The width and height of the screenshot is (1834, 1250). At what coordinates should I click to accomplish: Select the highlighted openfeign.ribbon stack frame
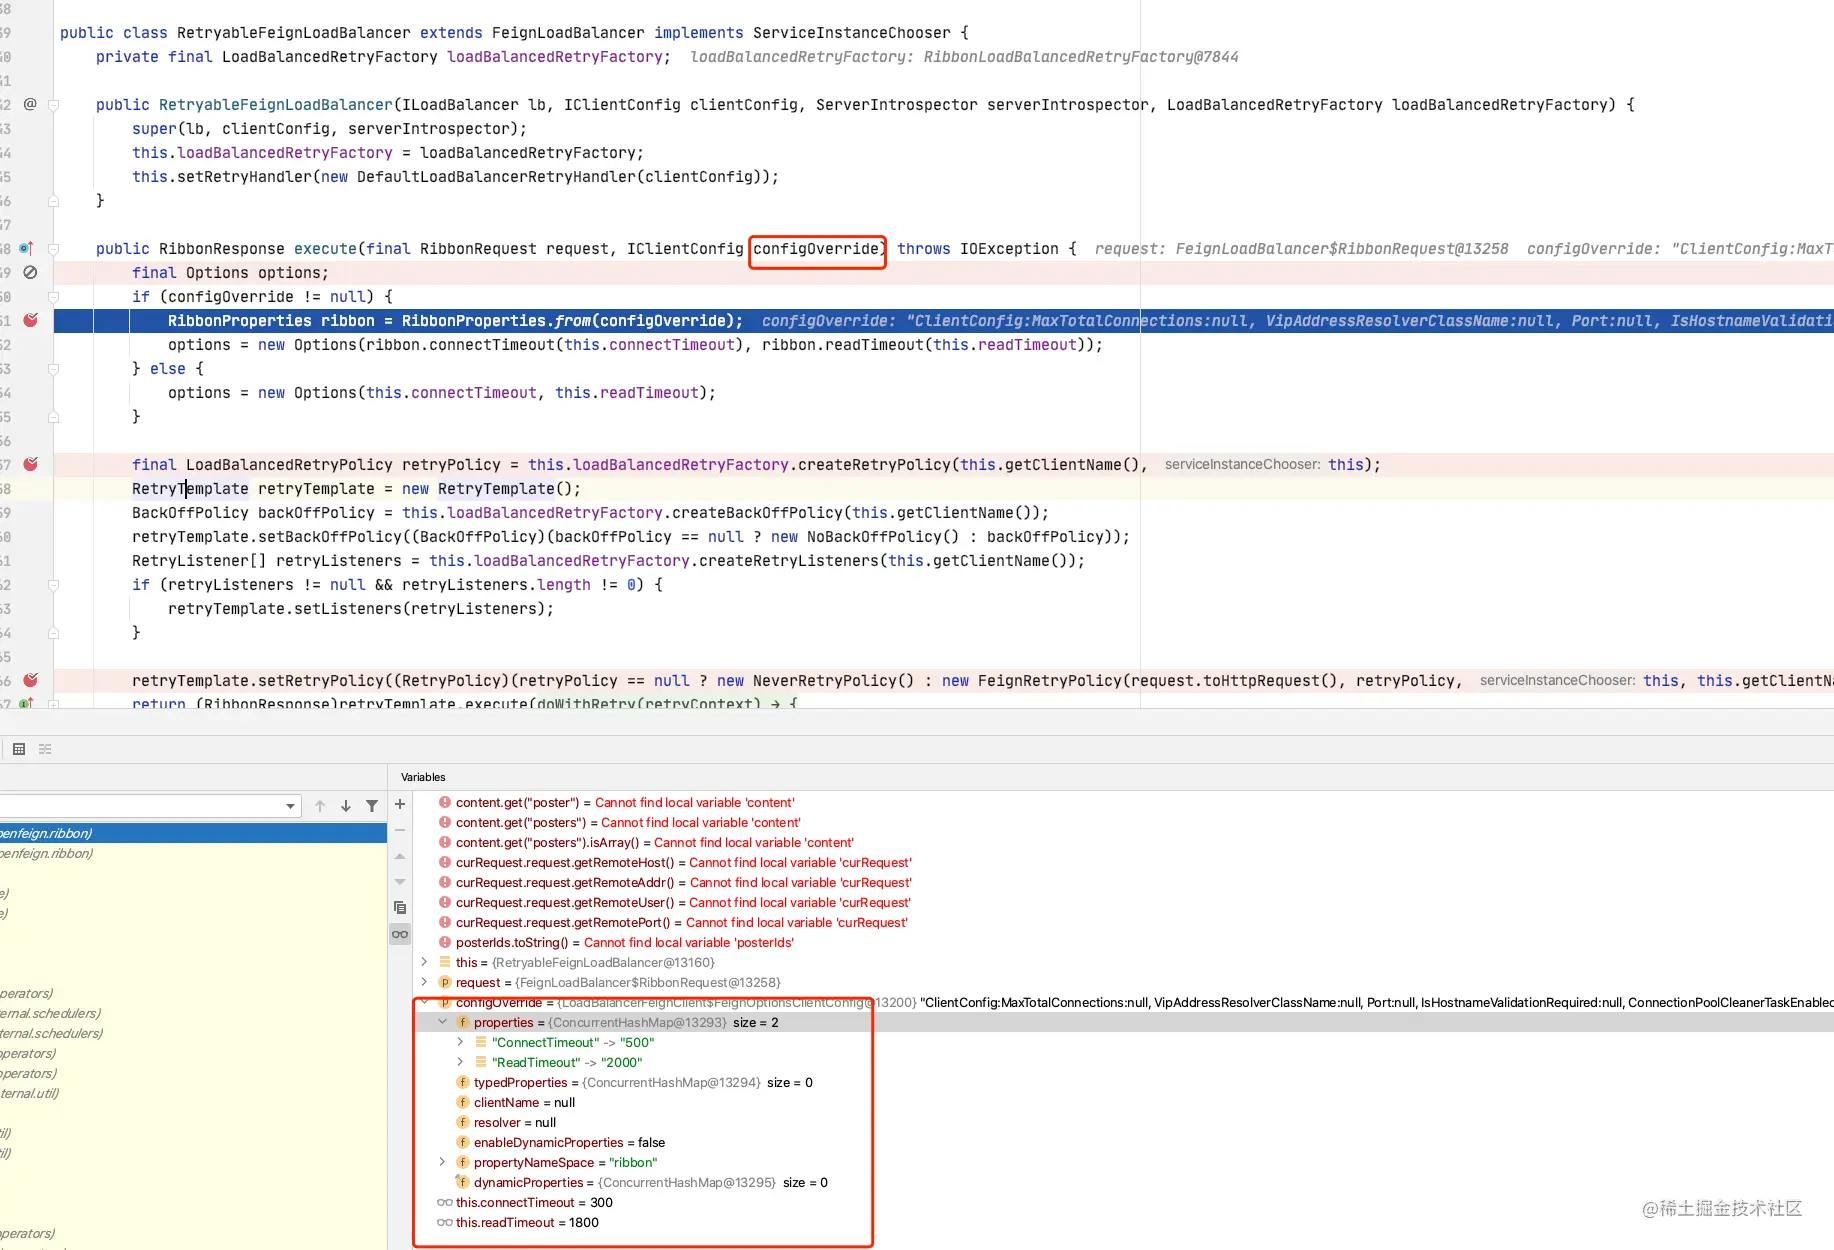click(193, 833)
